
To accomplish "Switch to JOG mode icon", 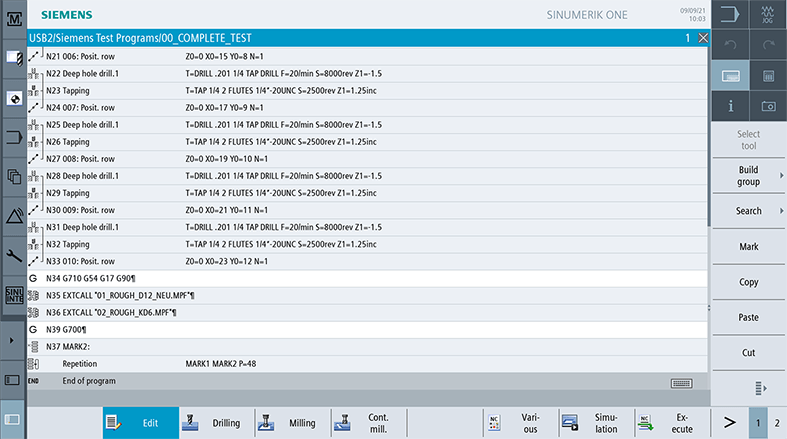I will [768, 14].
